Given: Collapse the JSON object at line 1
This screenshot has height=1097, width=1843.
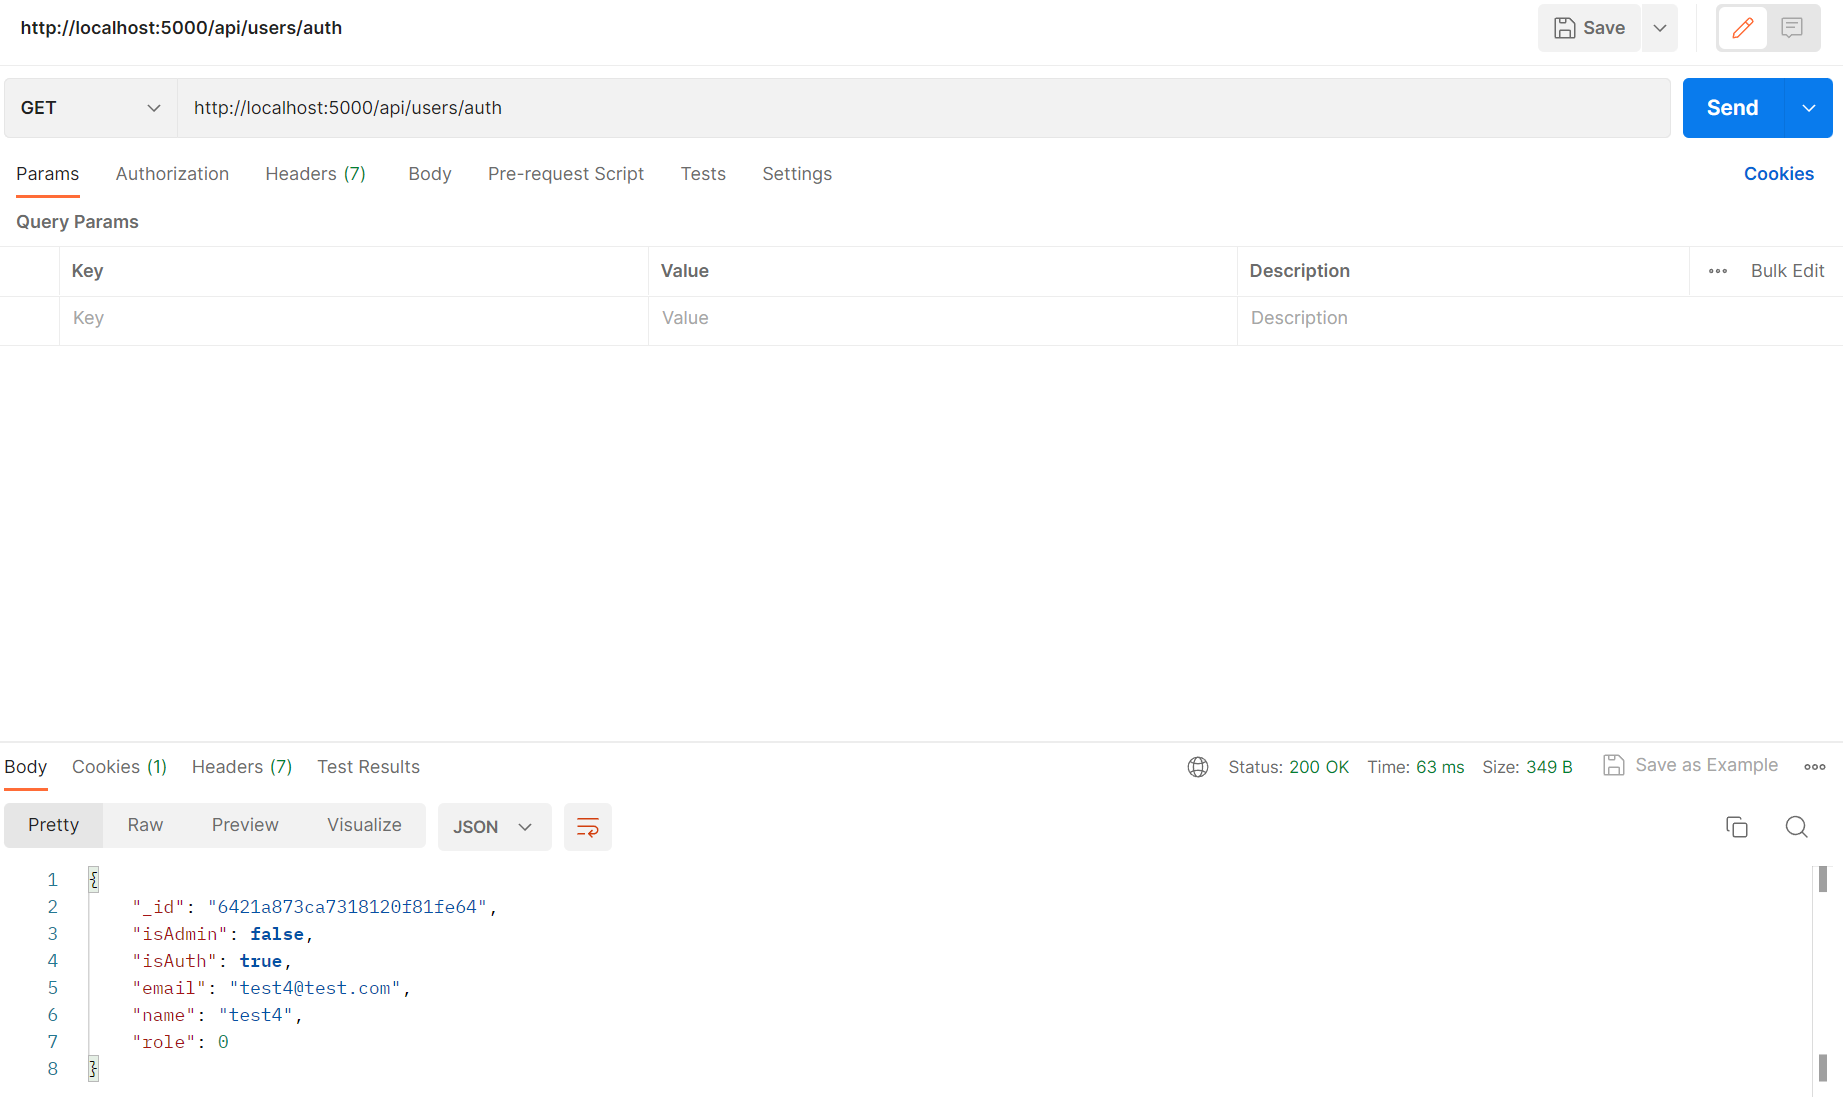Looking at the screenshot, I should [x=94, y=880].
